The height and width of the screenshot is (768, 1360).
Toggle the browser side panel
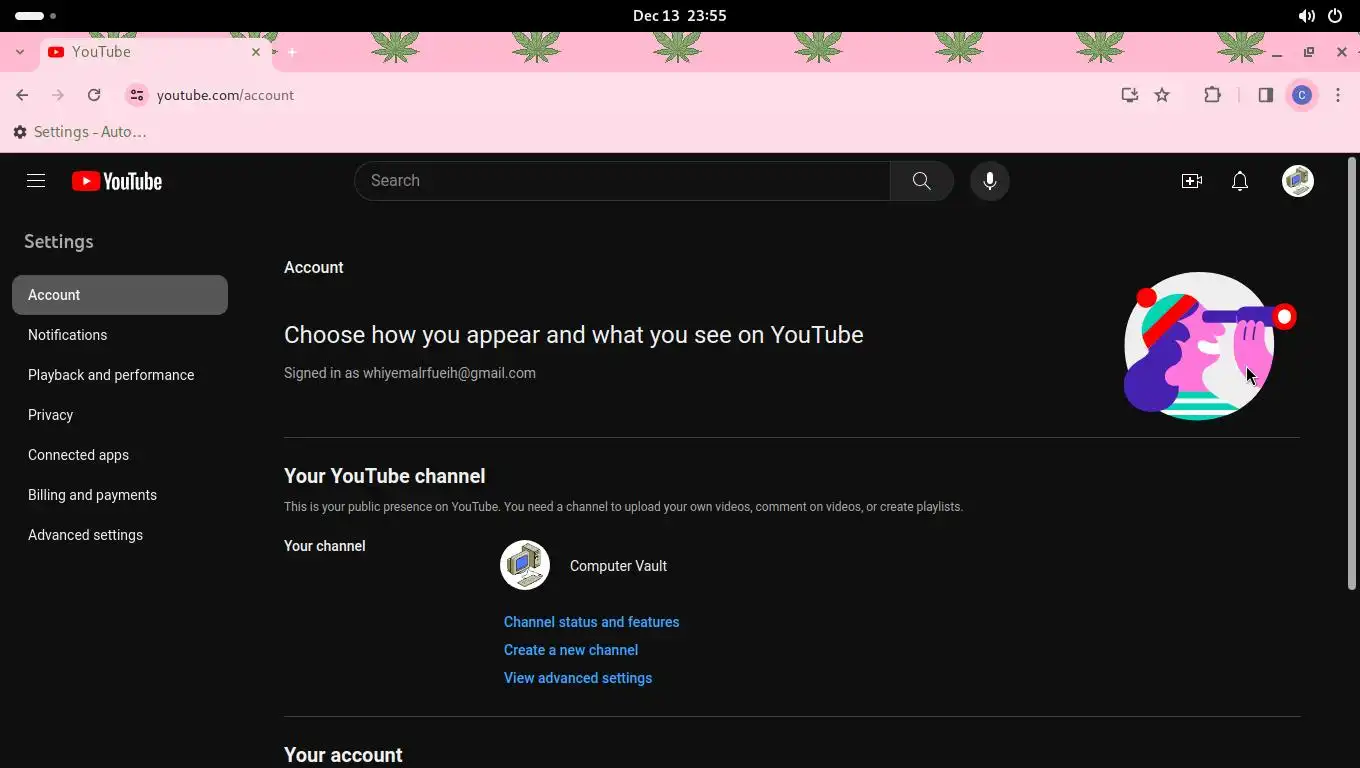click(1266, 95)
